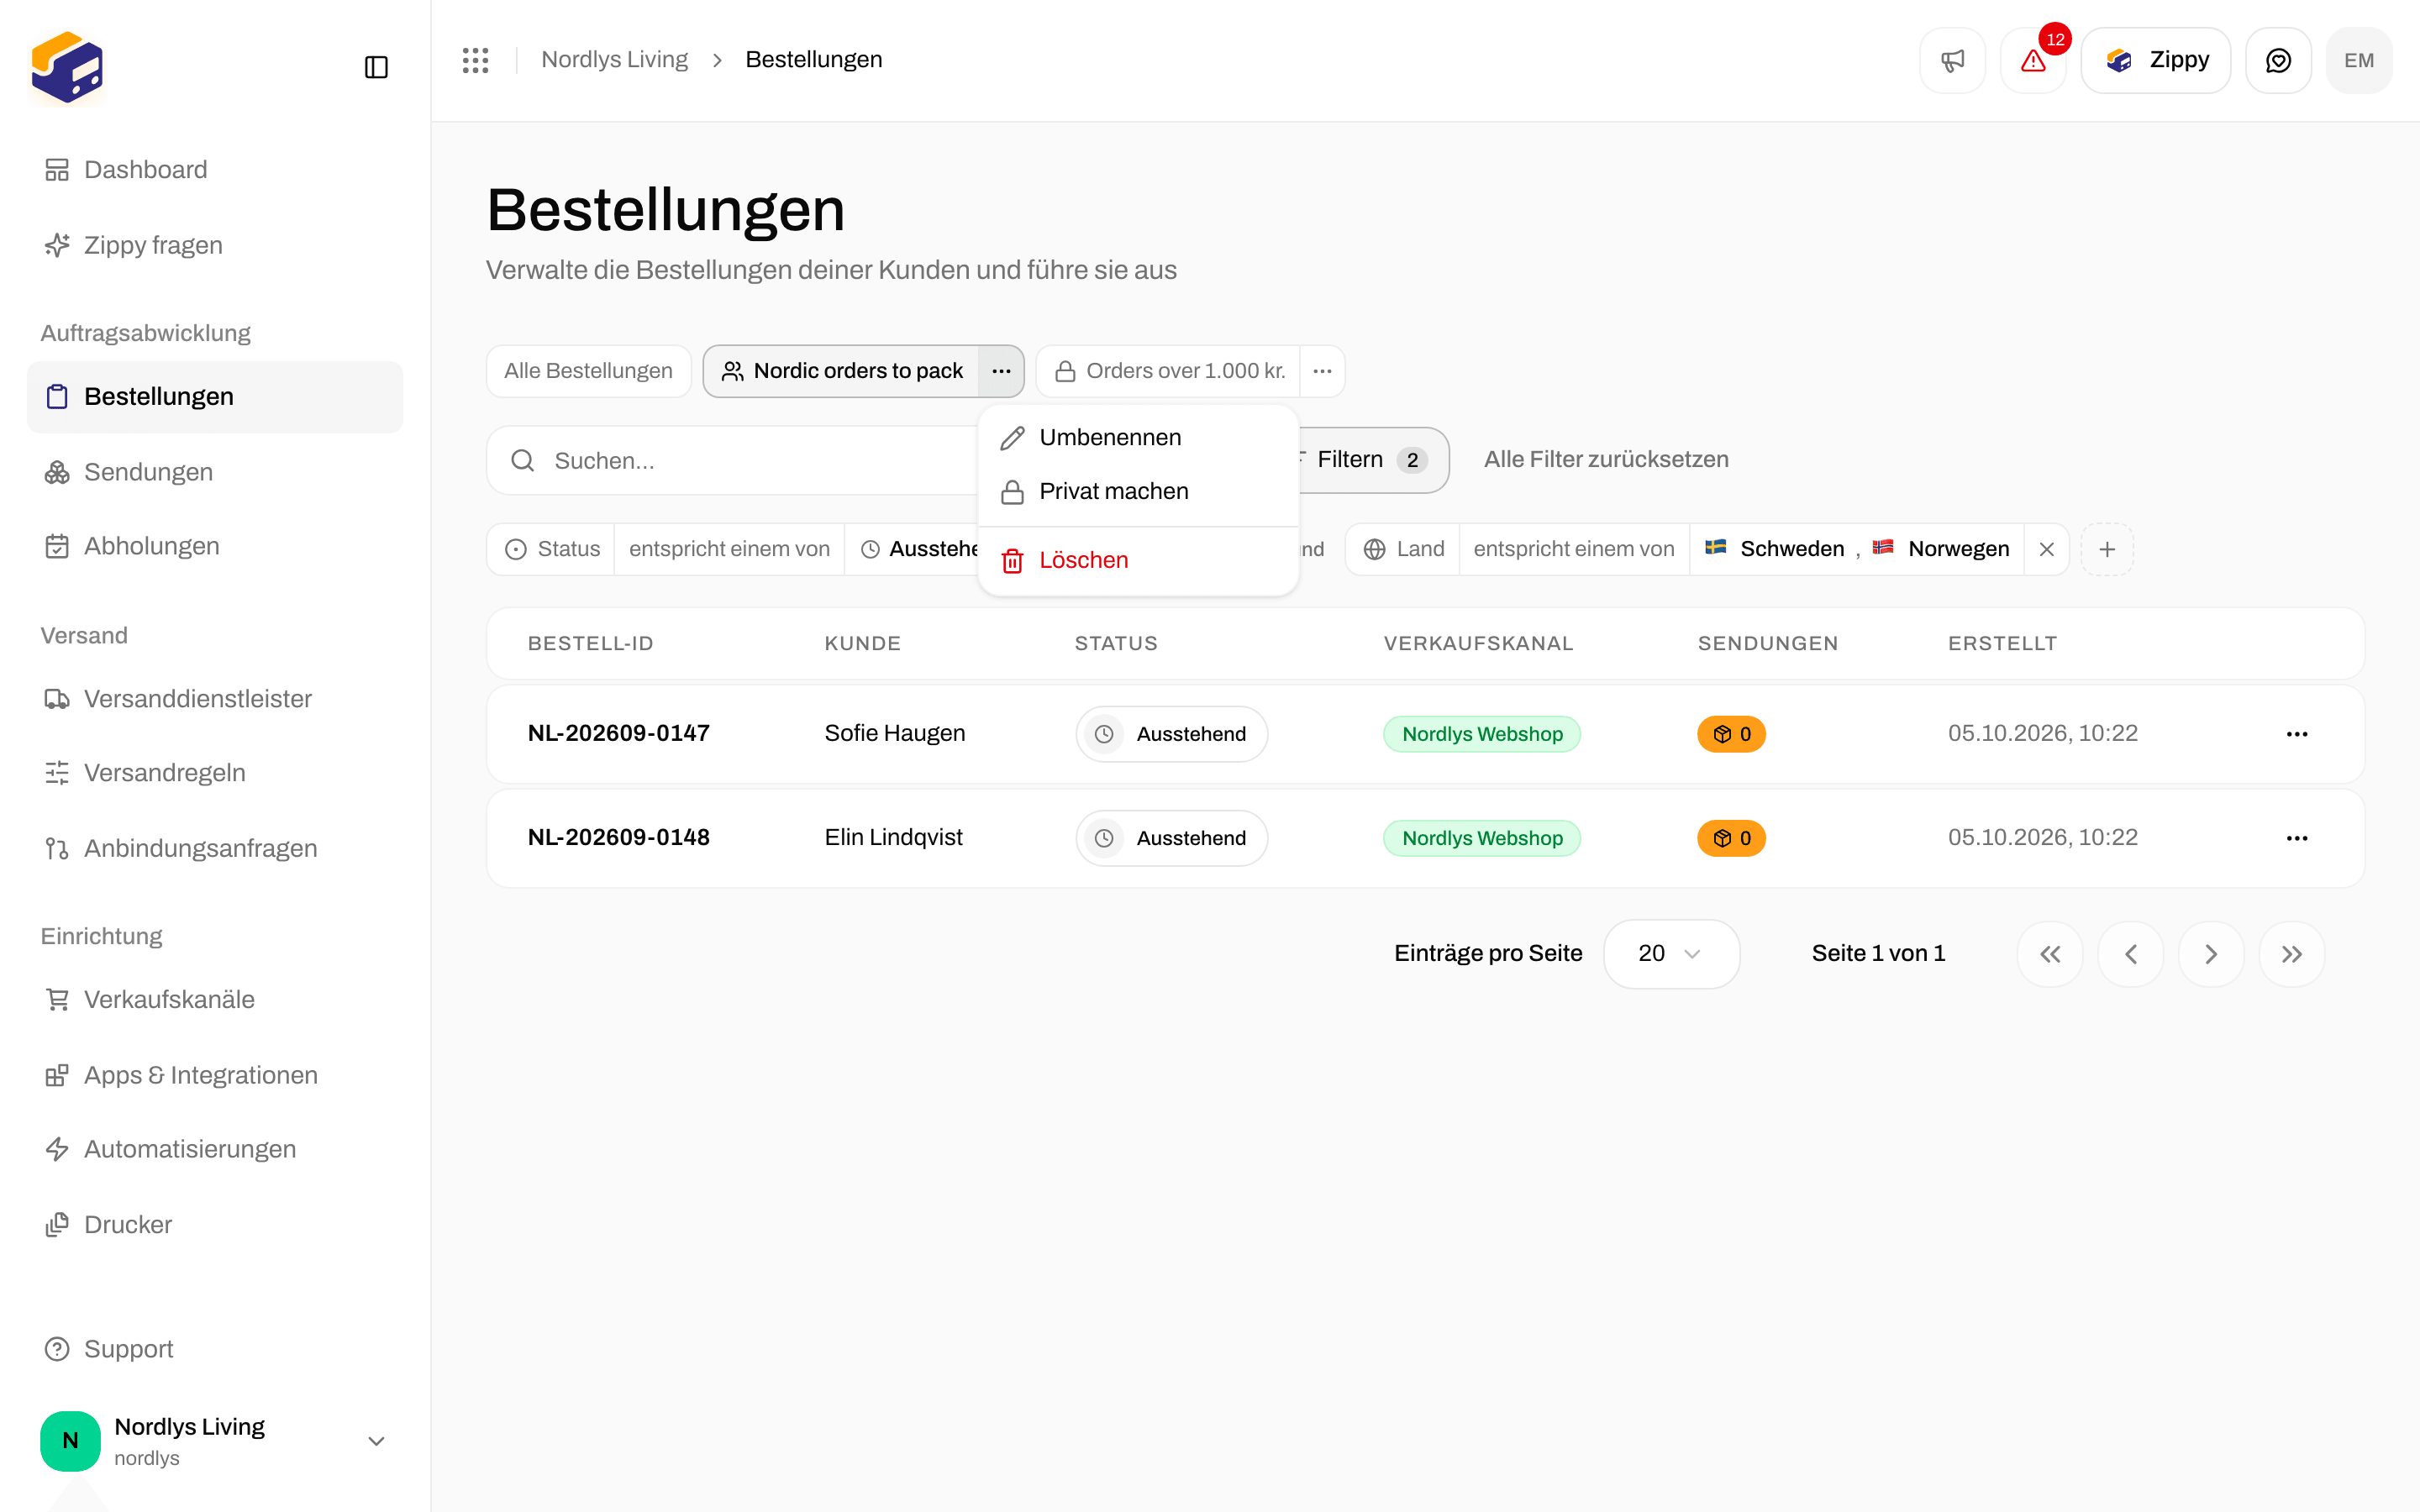Viewport: 2420px width, 1512px height.
Task: Click Alle Filter zurücksetzen
Action: coord(1606,460)
